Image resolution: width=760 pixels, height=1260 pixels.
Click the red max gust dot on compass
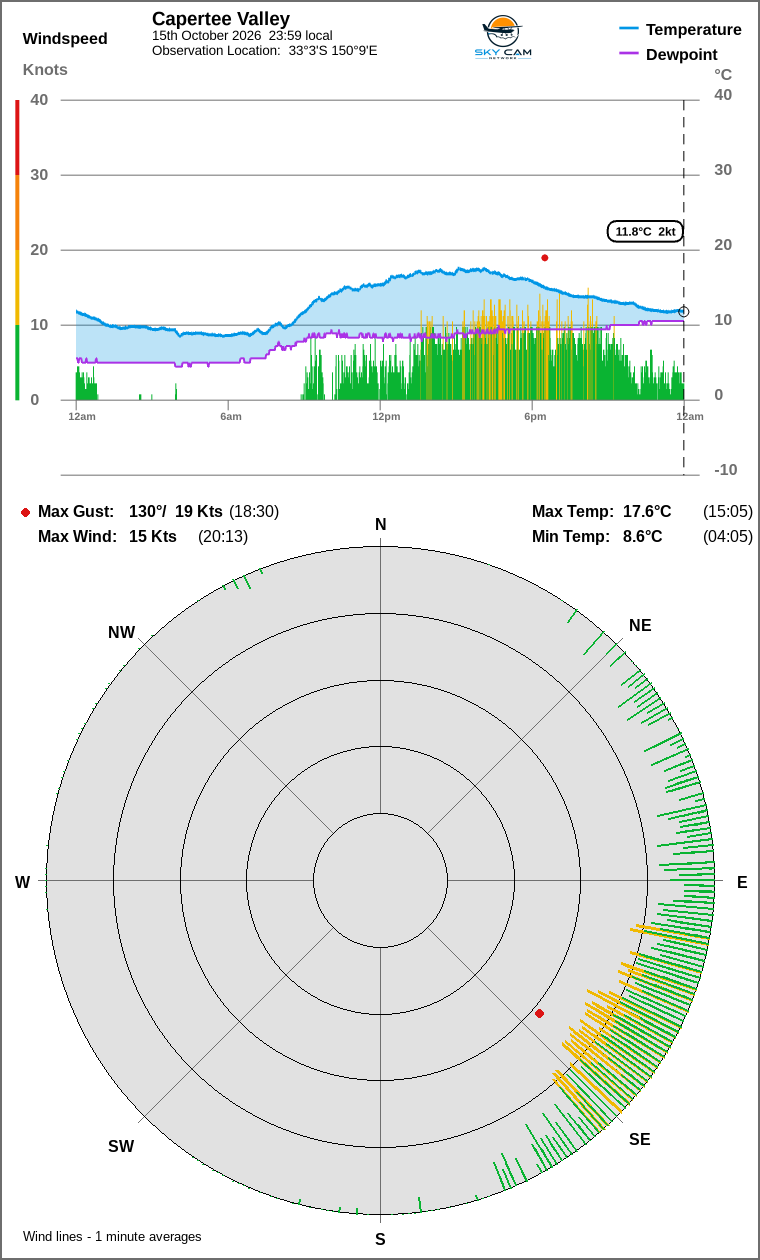click(x=540, y=1014)
